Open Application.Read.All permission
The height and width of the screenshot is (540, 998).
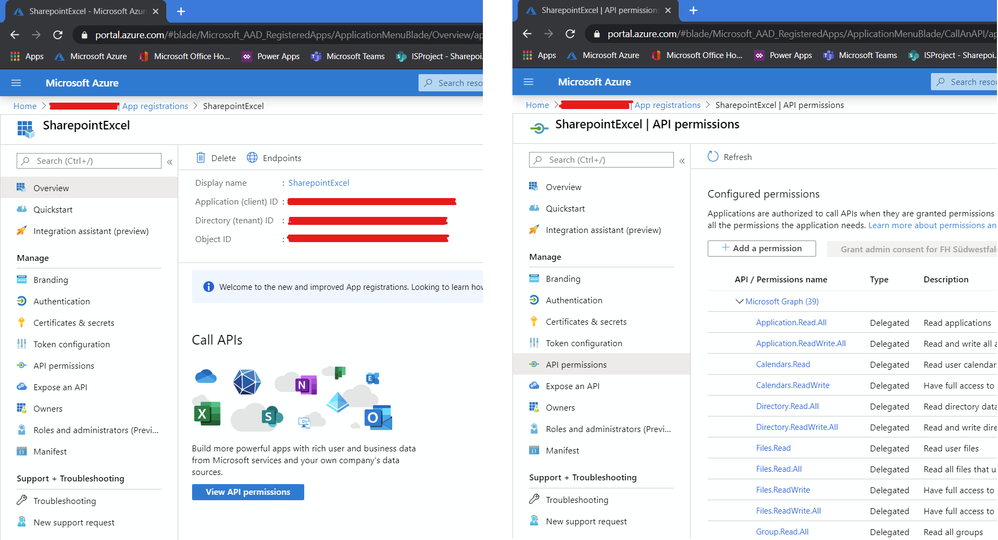coord(791,323)
